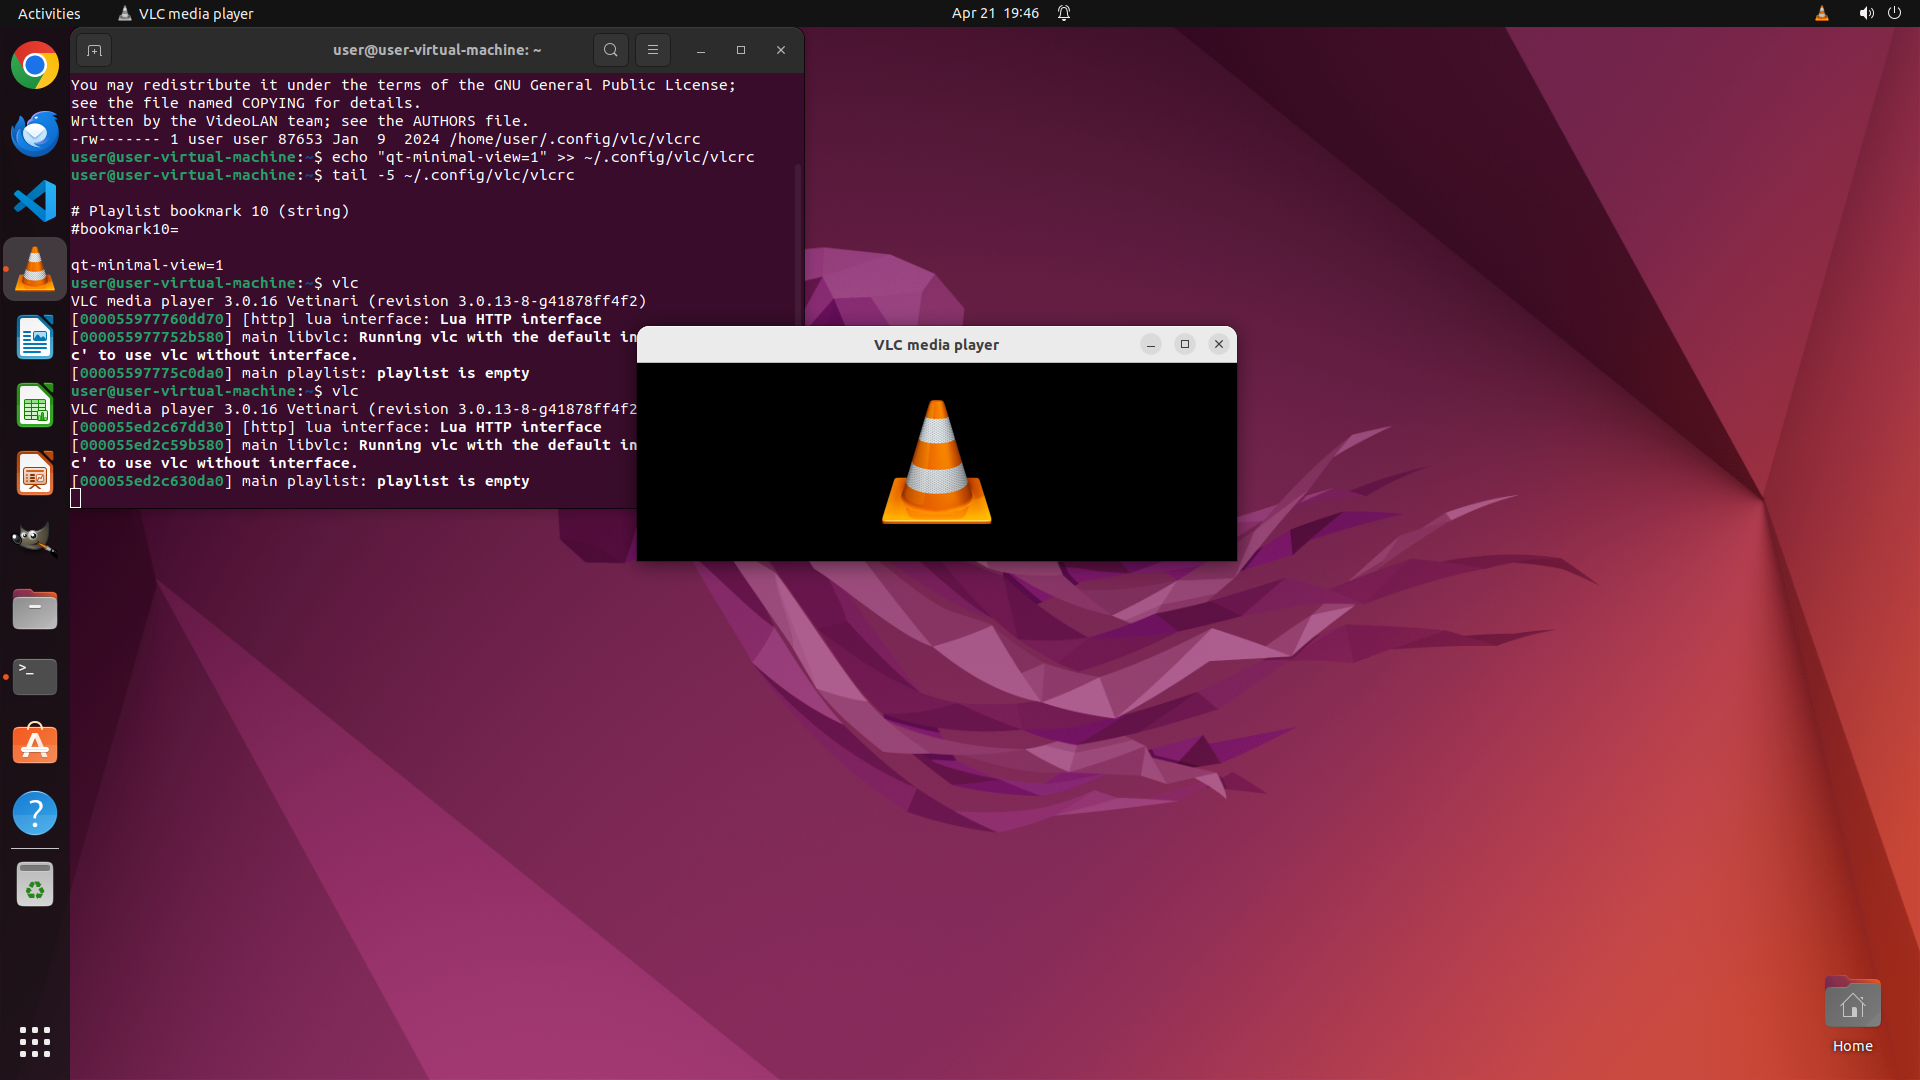
Task: Open the terminal search button
Action: click(610, 50)
